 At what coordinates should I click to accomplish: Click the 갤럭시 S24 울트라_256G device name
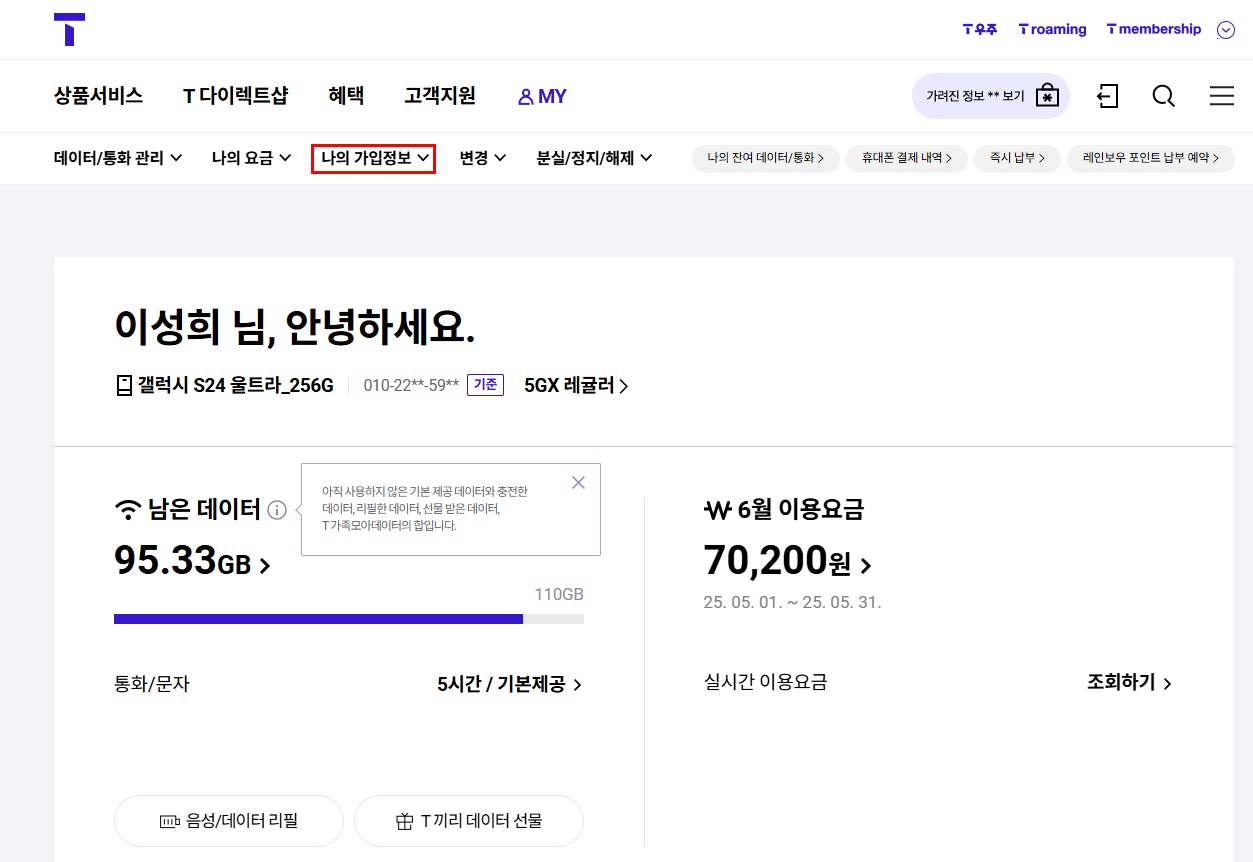tap(236, 385)
